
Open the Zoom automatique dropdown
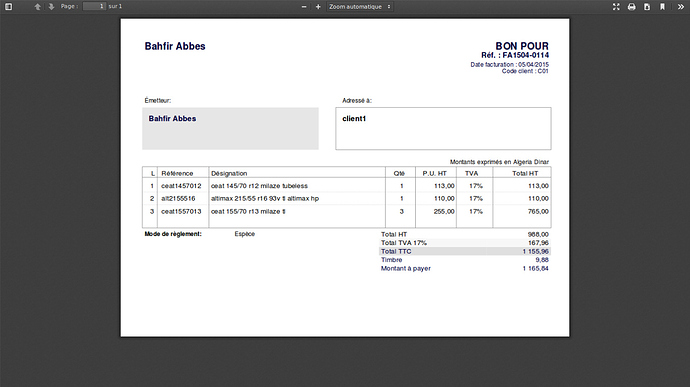click(360, 7)
